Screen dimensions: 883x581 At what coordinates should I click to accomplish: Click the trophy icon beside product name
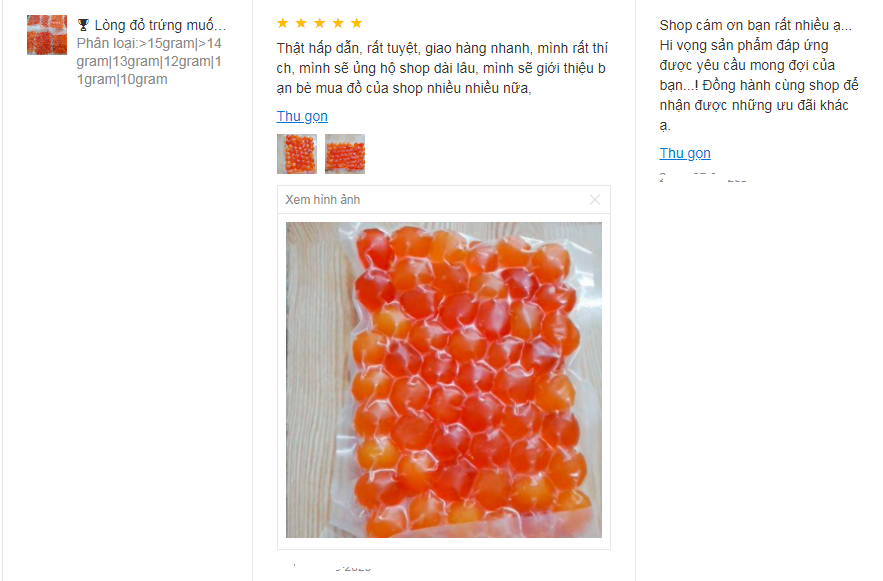83,26
